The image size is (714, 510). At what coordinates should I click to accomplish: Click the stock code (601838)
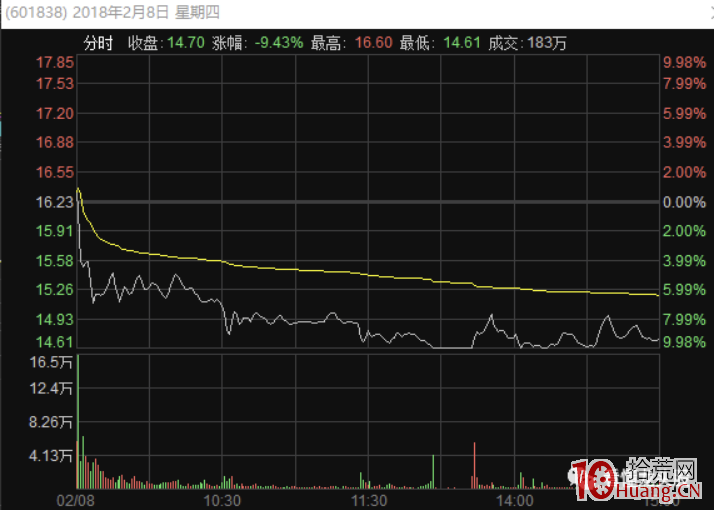[36, 12]
